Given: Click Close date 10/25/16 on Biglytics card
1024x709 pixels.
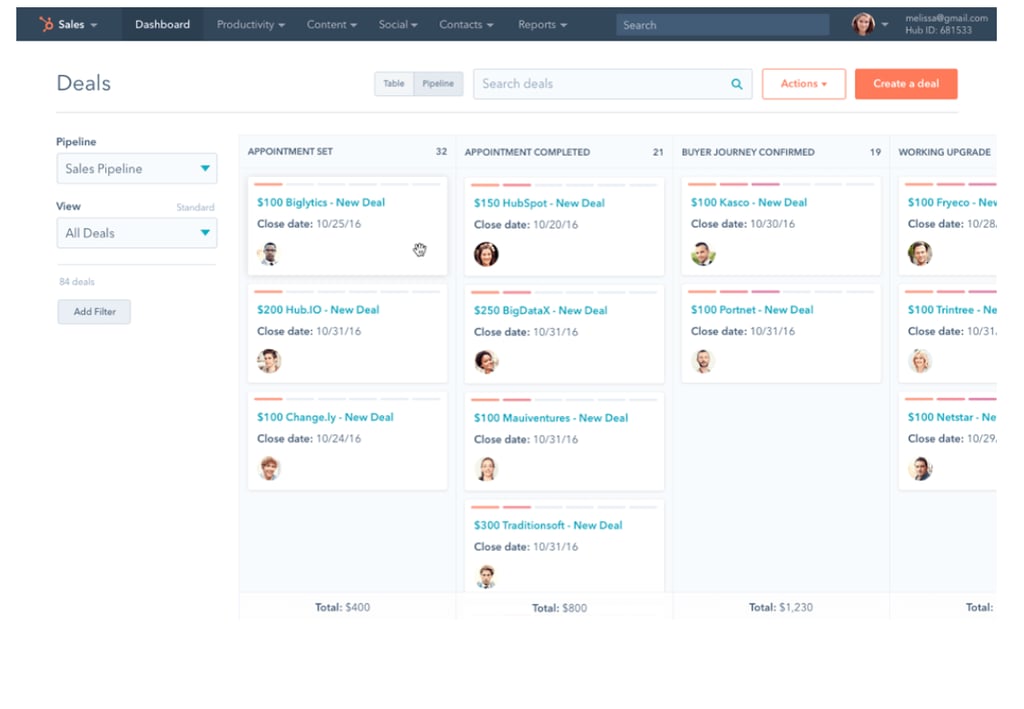Looking at the screenshot, I should point(309,223).
